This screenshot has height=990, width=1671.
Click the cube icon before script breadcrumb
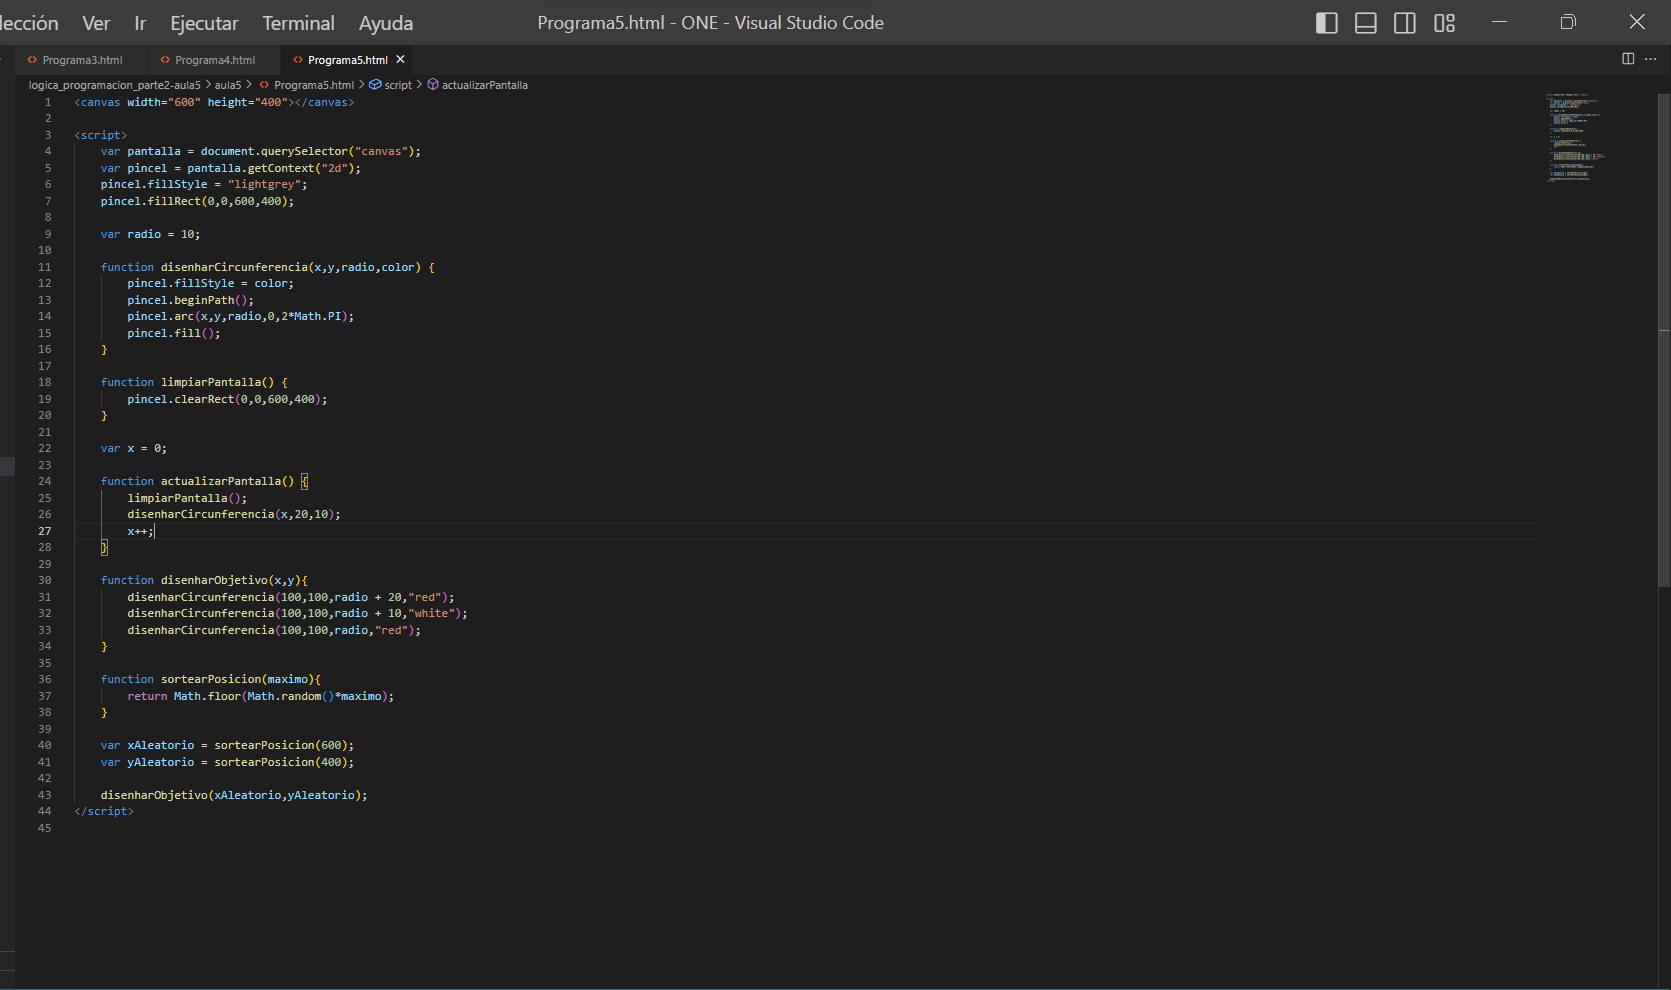point(375,85)
